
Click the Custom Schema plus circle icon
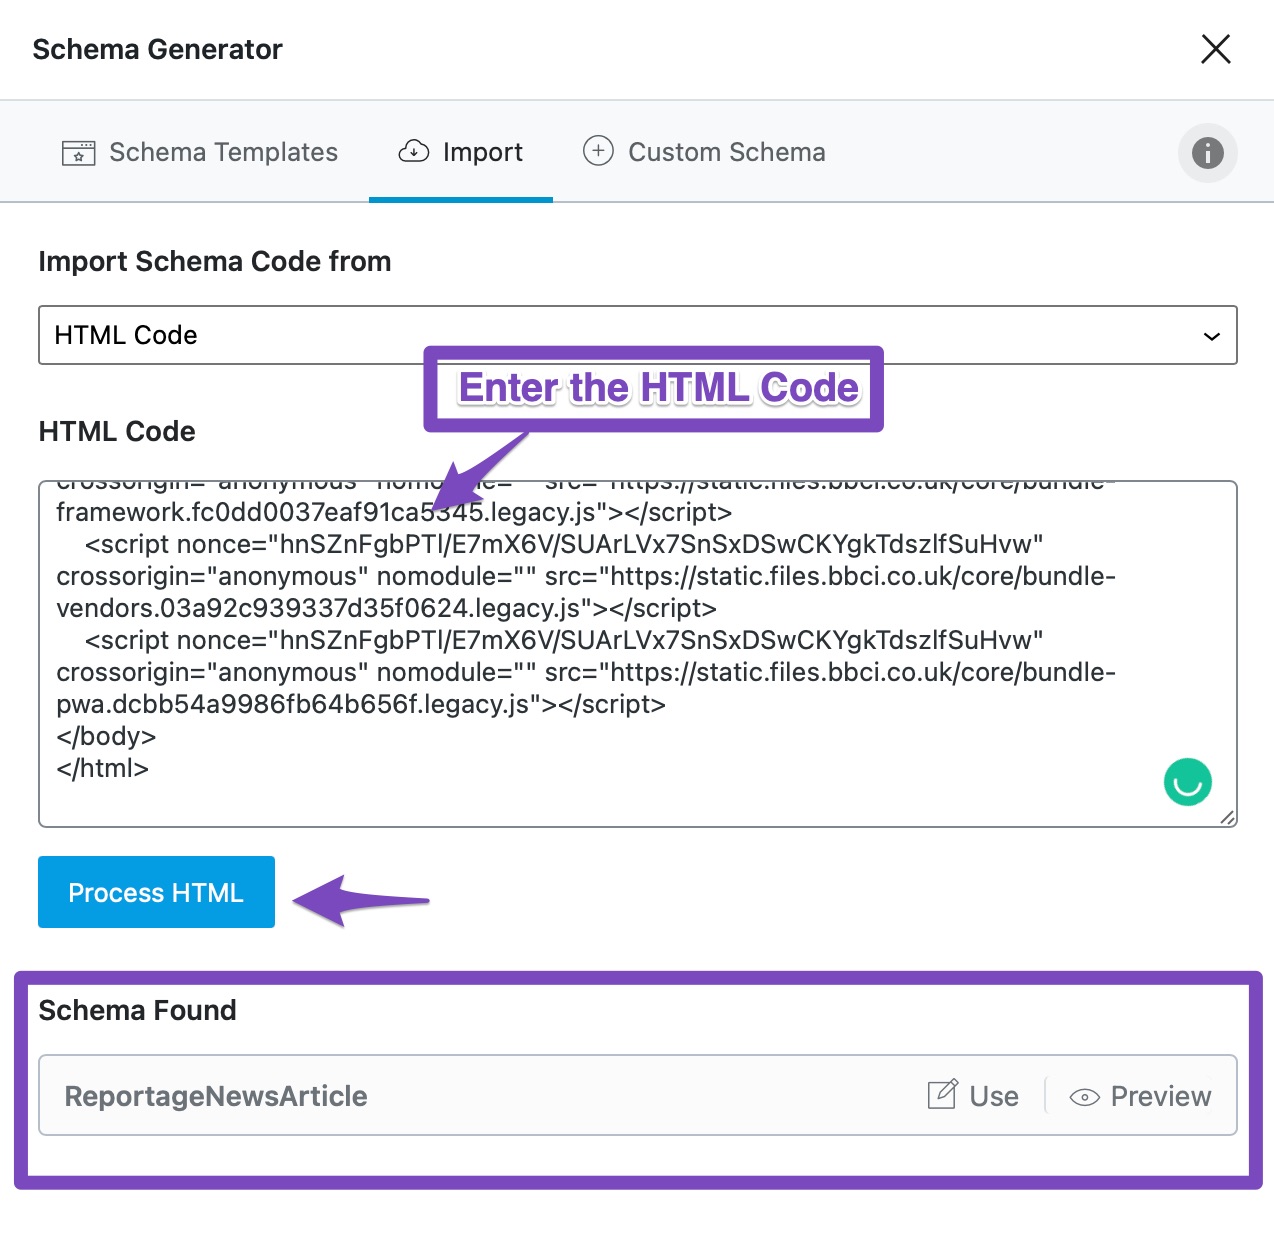pyautogui.click(x=598, y=151)
